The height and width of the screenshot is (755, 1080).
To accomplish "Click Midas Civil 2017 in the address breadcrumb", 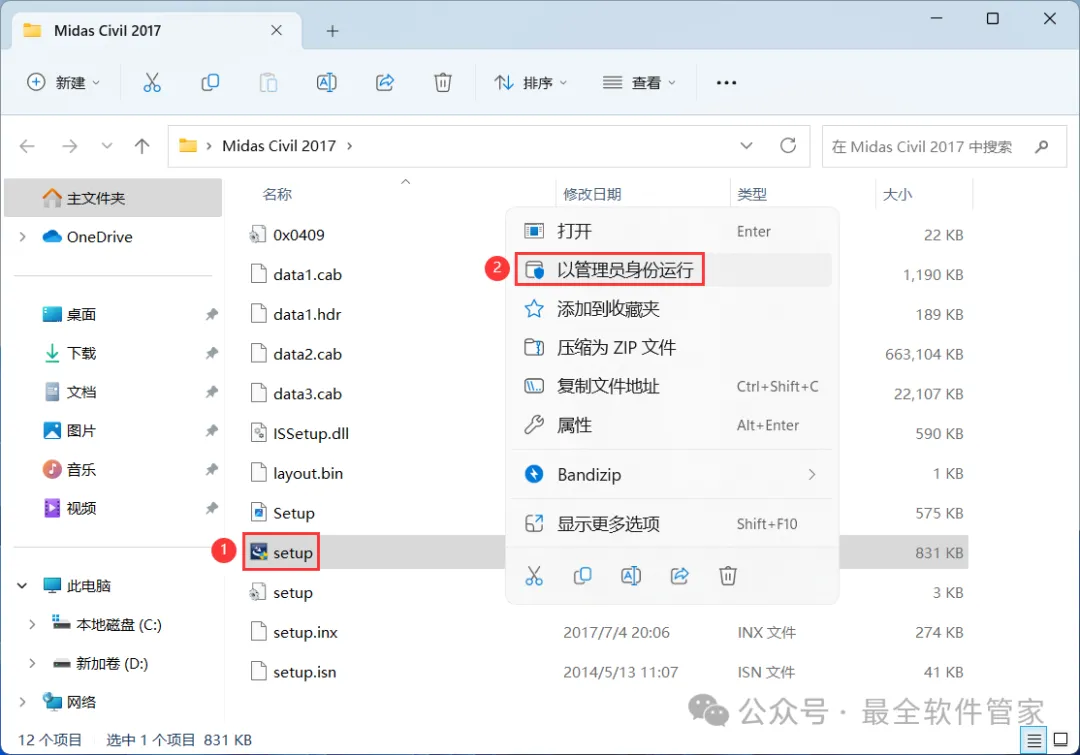I will click(279, 146).
